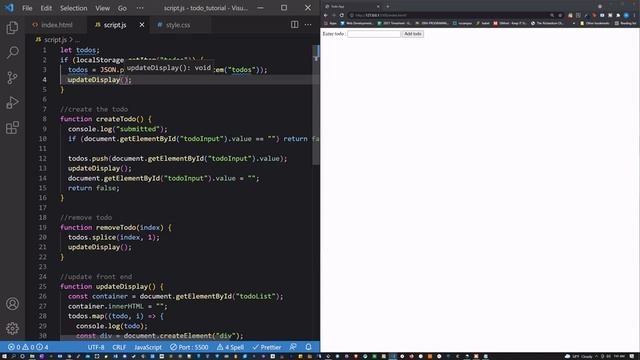
Task: Click the browser profile avatar icon
Action: (626, 15)
